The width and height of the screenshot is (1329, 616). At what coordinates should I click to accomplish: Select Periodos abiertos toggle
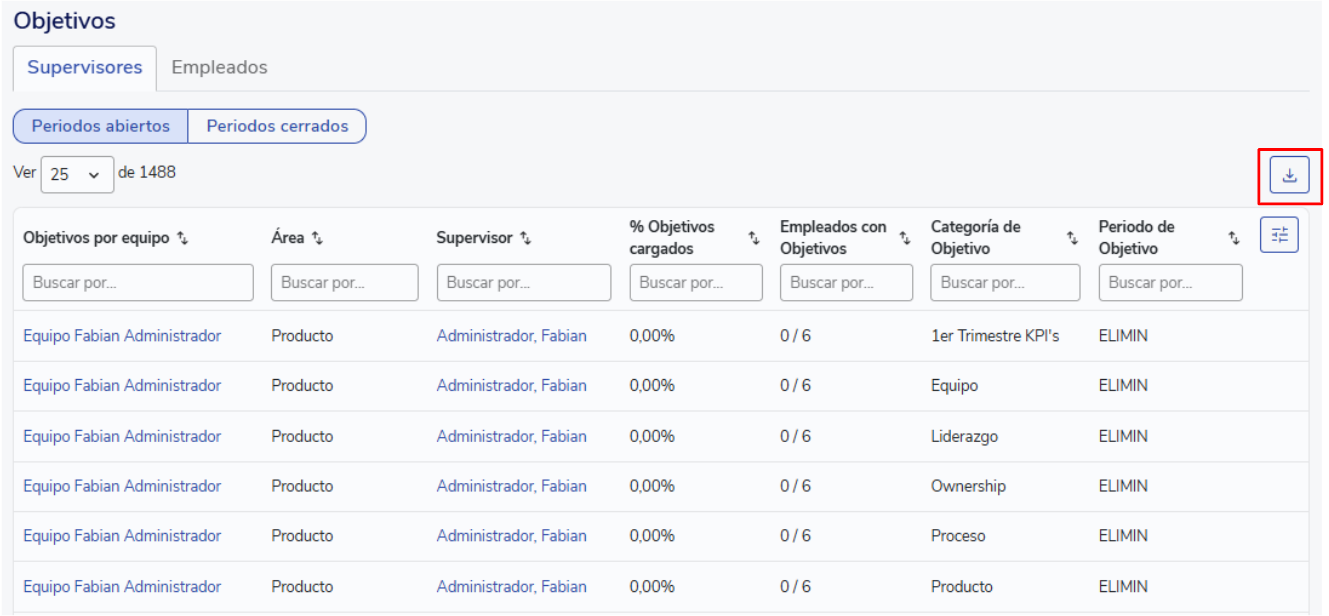pyautogui.click(x=100, y=126)
